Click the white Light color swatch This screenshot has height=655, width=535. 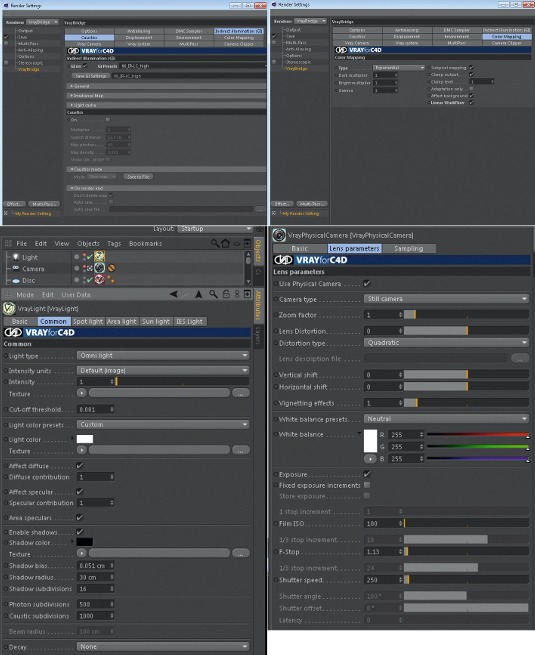pyautogui.click(x=85, y=439)
